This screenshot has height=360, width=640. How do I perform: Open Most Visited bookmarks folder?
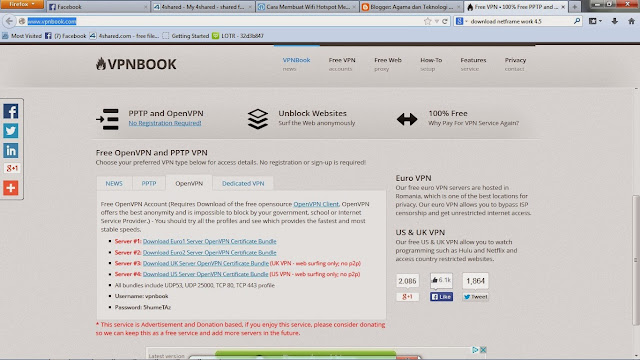pyautogui.click(x=22, y=36)
